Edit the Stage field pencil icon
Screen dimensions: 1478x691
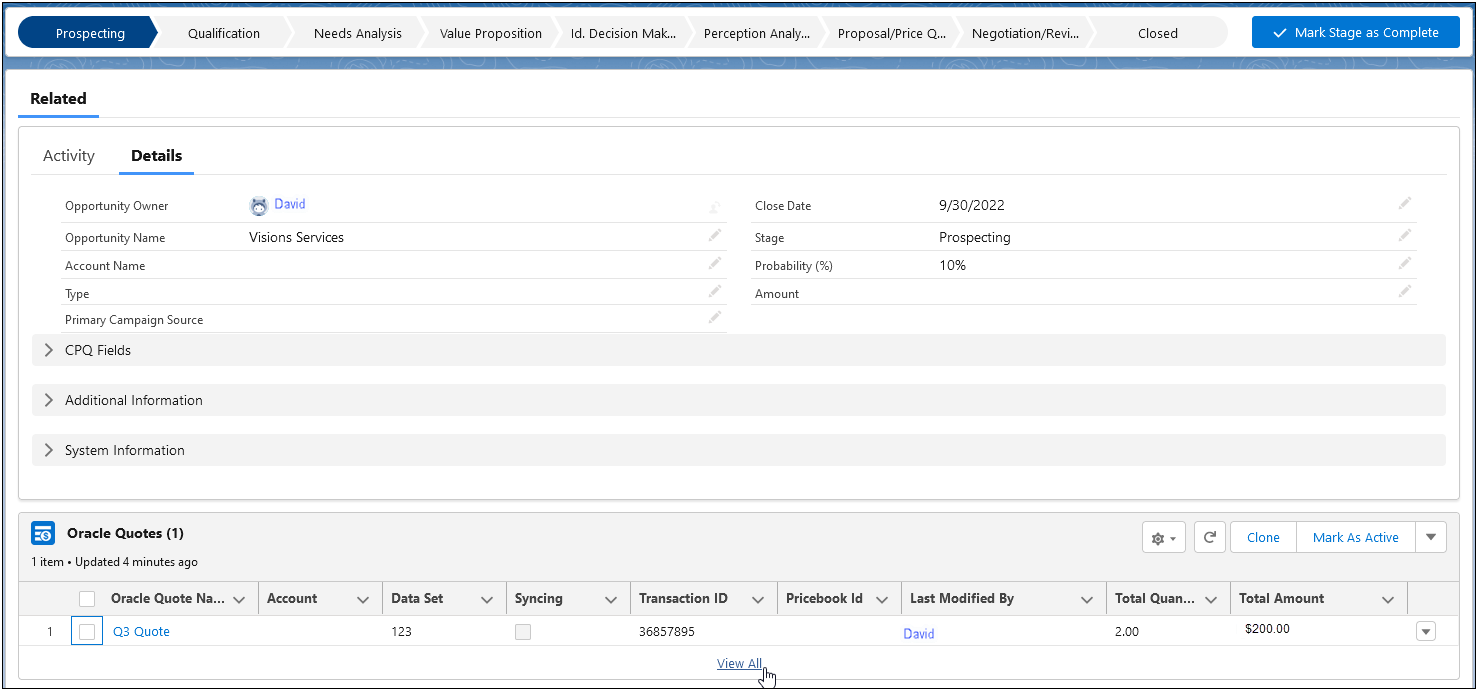point(1404,235)
